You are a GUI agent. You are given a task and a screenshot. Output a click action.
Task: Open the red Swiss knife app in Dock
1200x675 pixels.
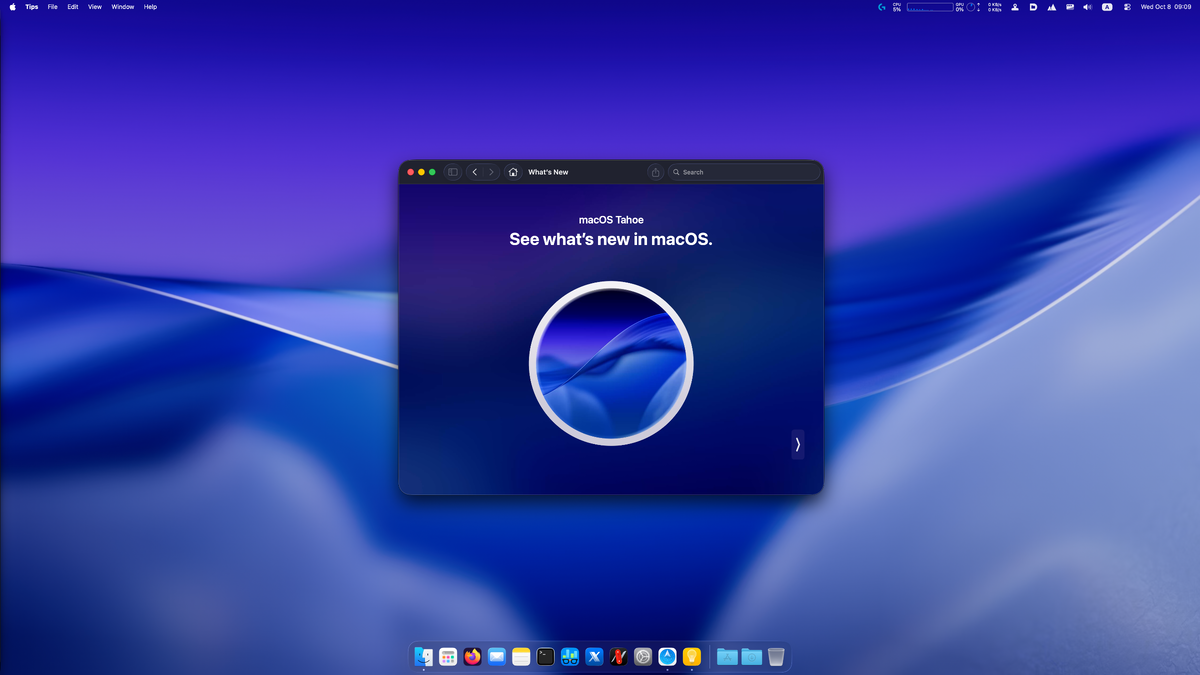(x=618, y=656)
